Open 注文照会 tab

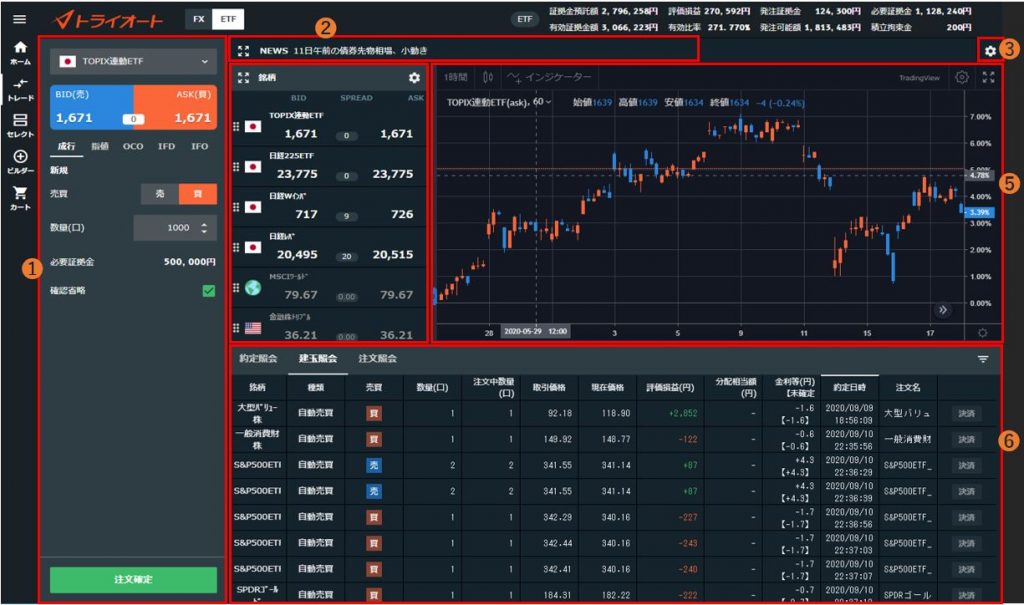(377, 359)
